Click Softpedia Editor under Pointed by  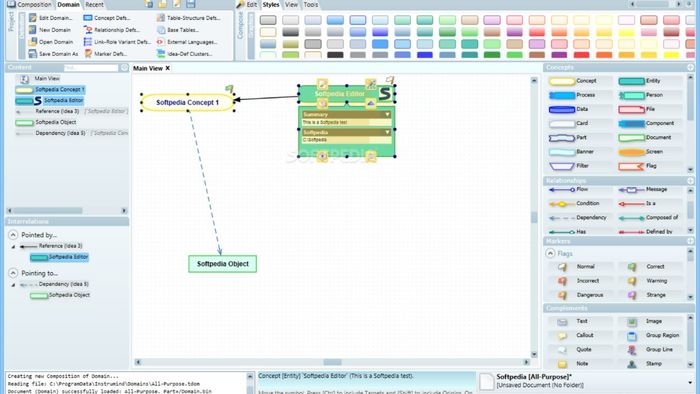[59, 257]
